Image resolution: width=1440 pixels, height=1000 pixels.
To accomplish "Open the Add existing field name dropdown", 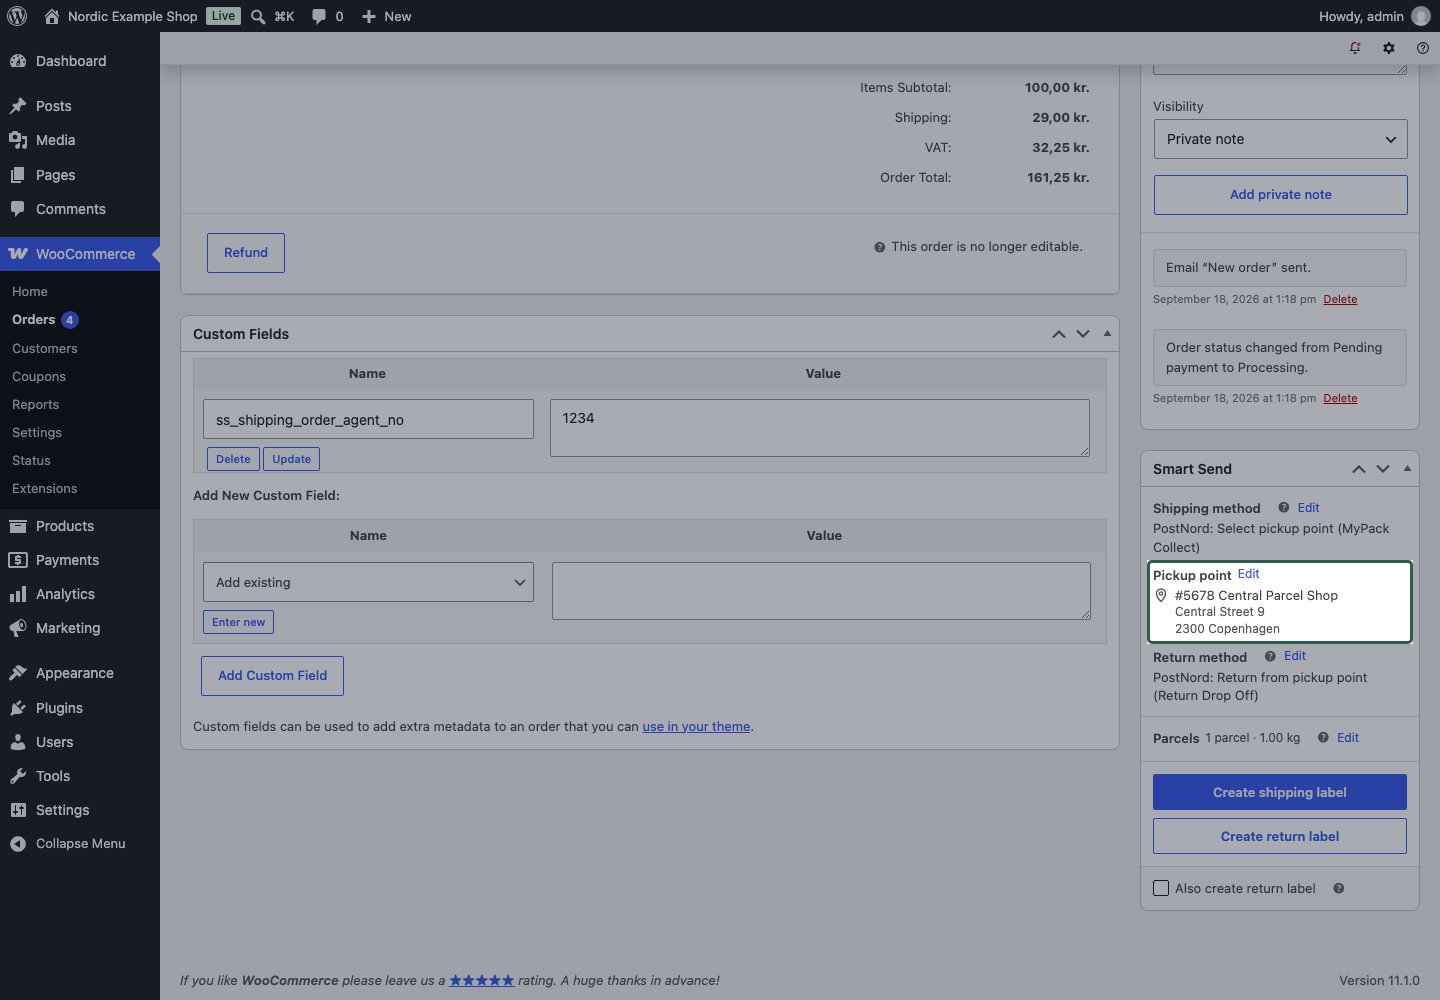I will tap(368, 582).
